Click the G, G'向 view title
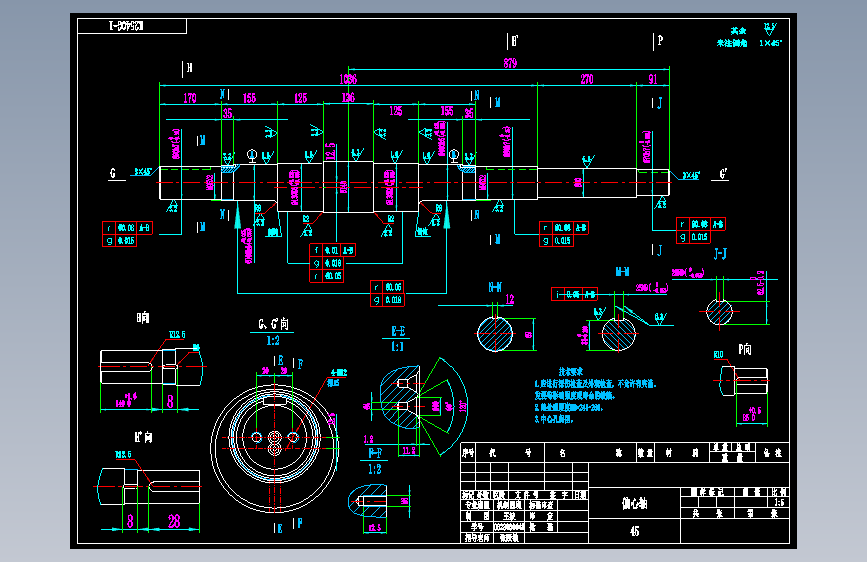 (x=273, y=324)
